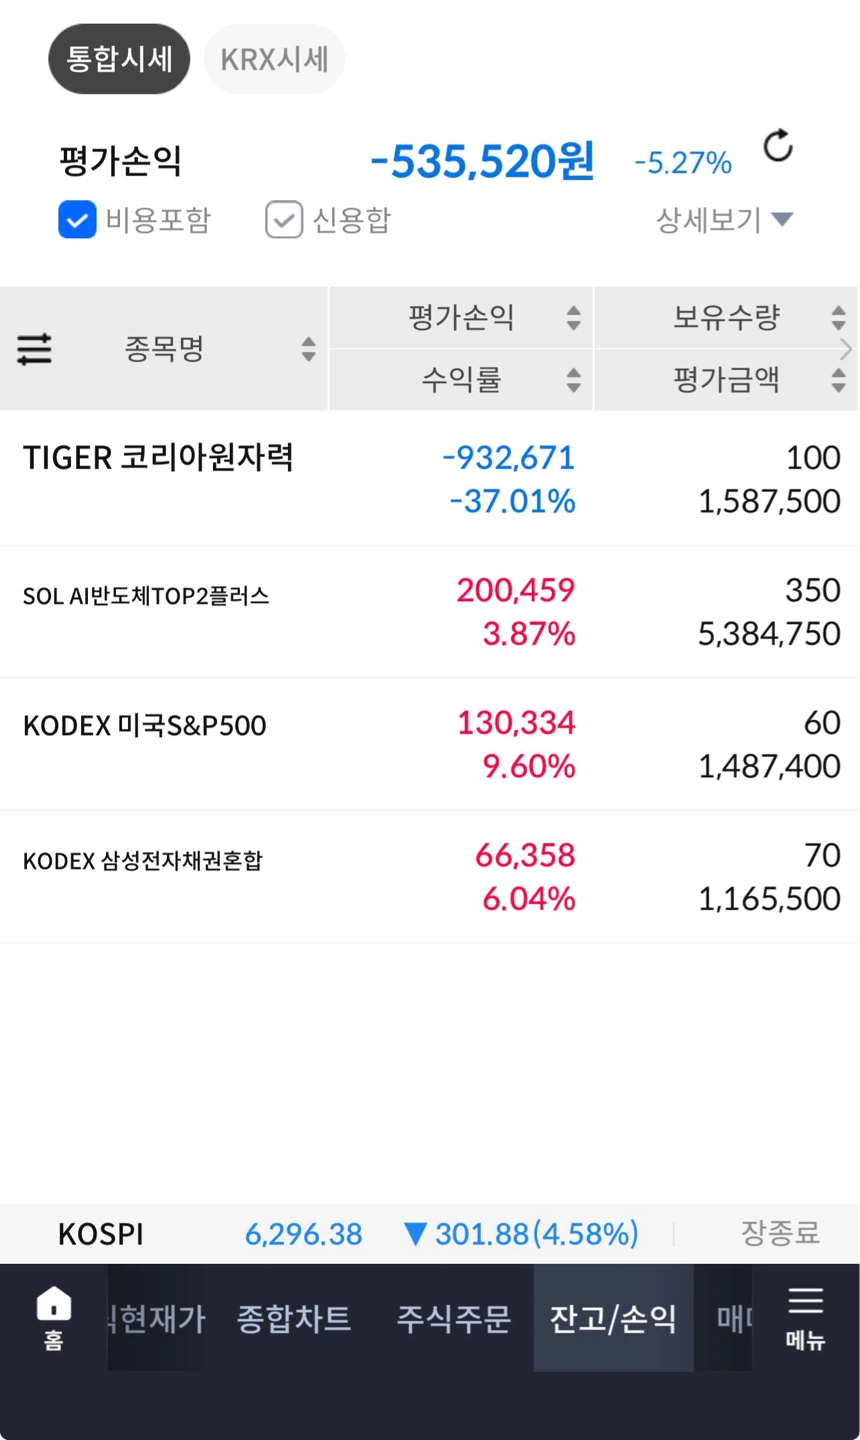Sort by 평가금액 using its sort arrows
The width and height of the screenshot is (860, 1440).
838,380
